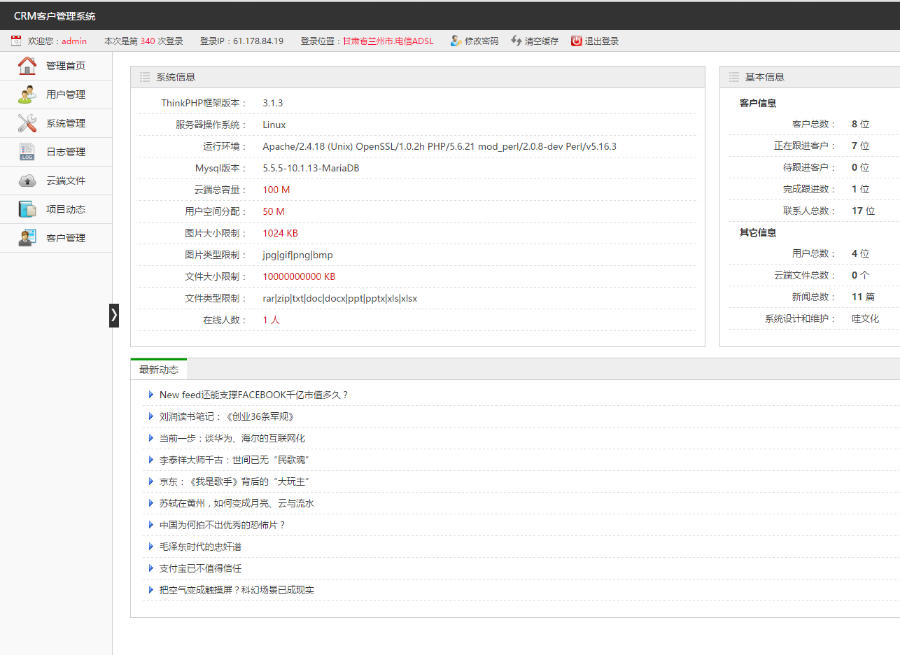Screen dimensions: 900x655
Task: Click the 服务器操作系统 value Linux
Action: pos(274,125)
